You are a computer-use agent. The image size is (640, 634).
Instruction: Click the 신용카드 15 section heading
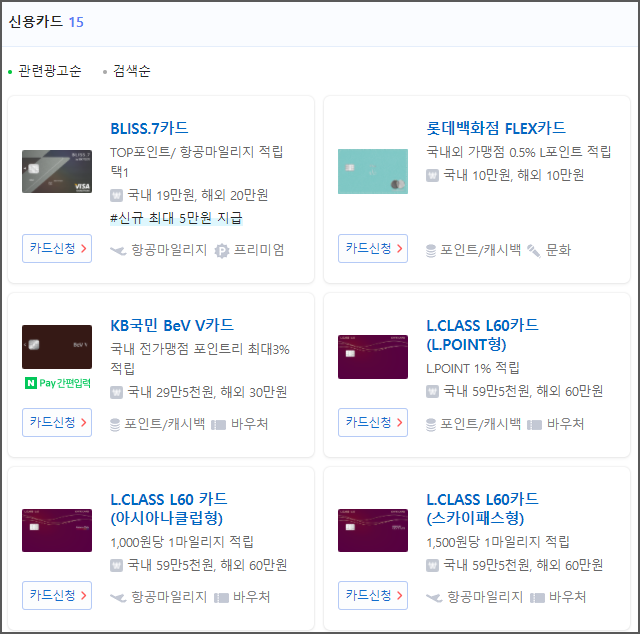[46, 22]
